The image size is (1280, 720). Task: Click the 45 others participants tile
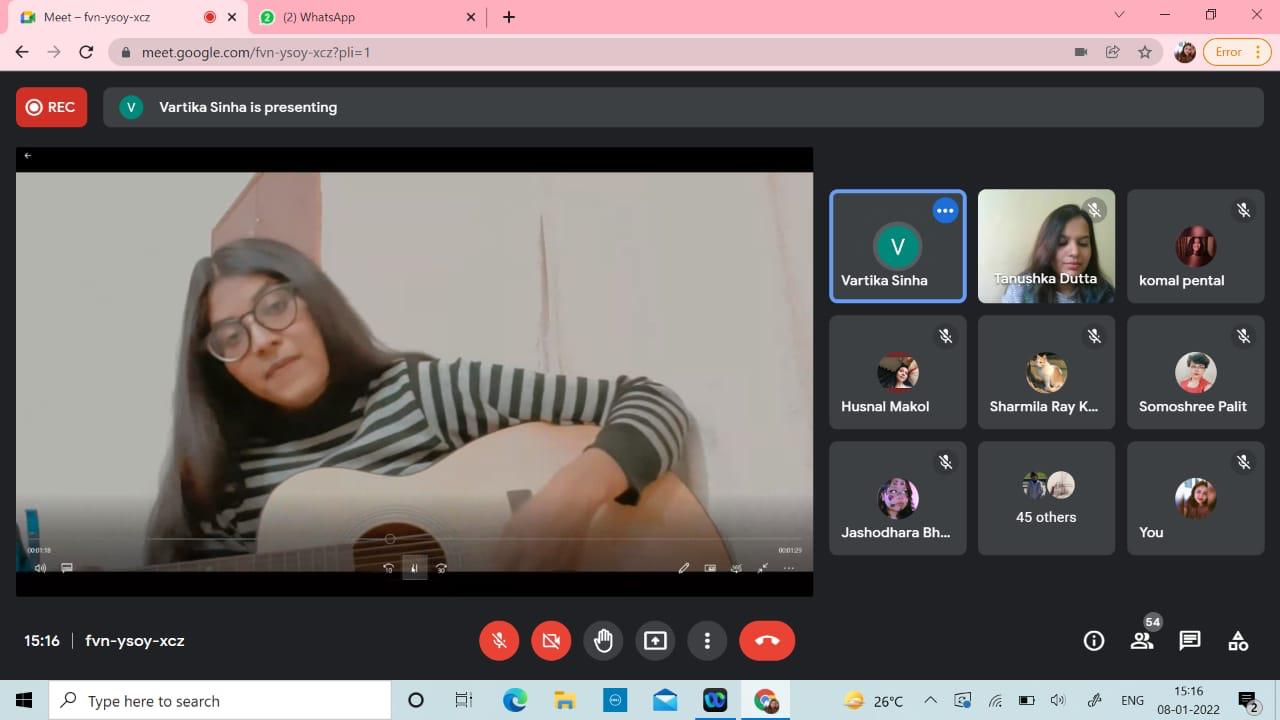click(1046, 498)
